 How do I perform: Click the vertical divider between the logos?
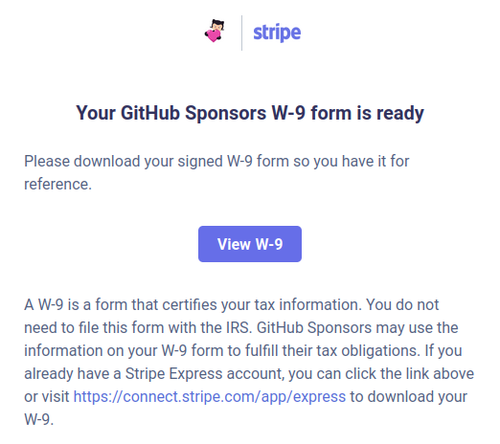tap(242, 33)
